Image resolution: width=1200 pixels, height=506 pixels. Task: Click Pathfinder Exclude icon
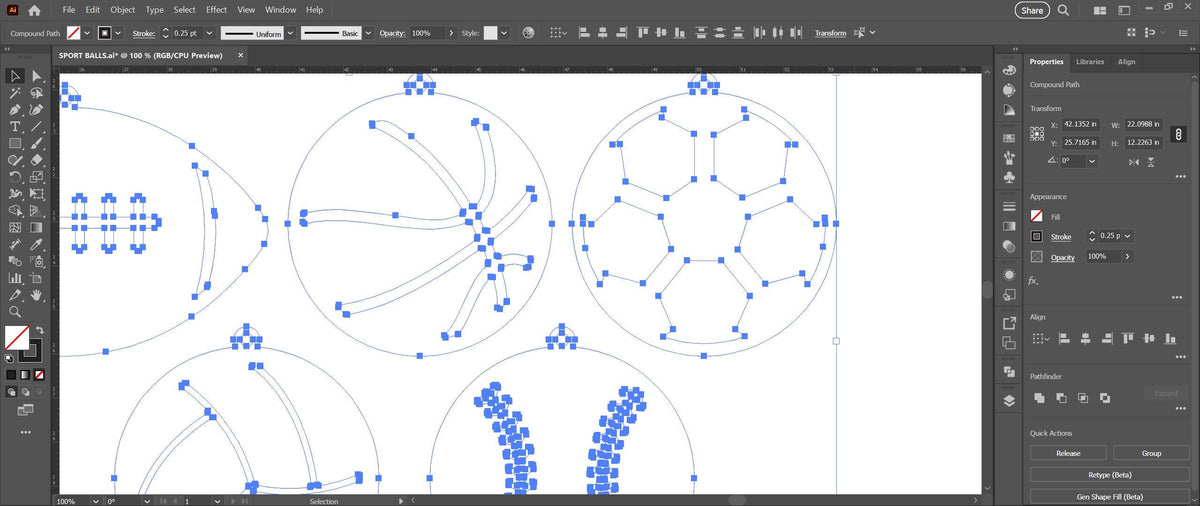pyautogui.click(x=1105, y=397)
